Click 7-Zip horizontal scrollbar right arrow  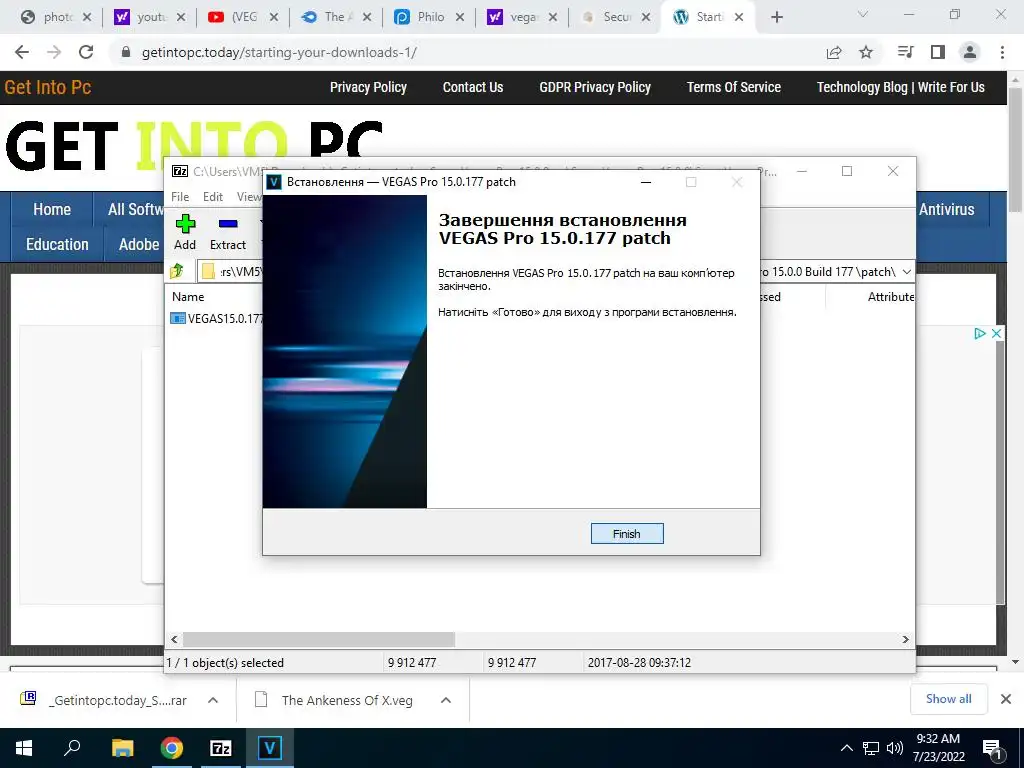pyautogui.click(x=905, y=639)
